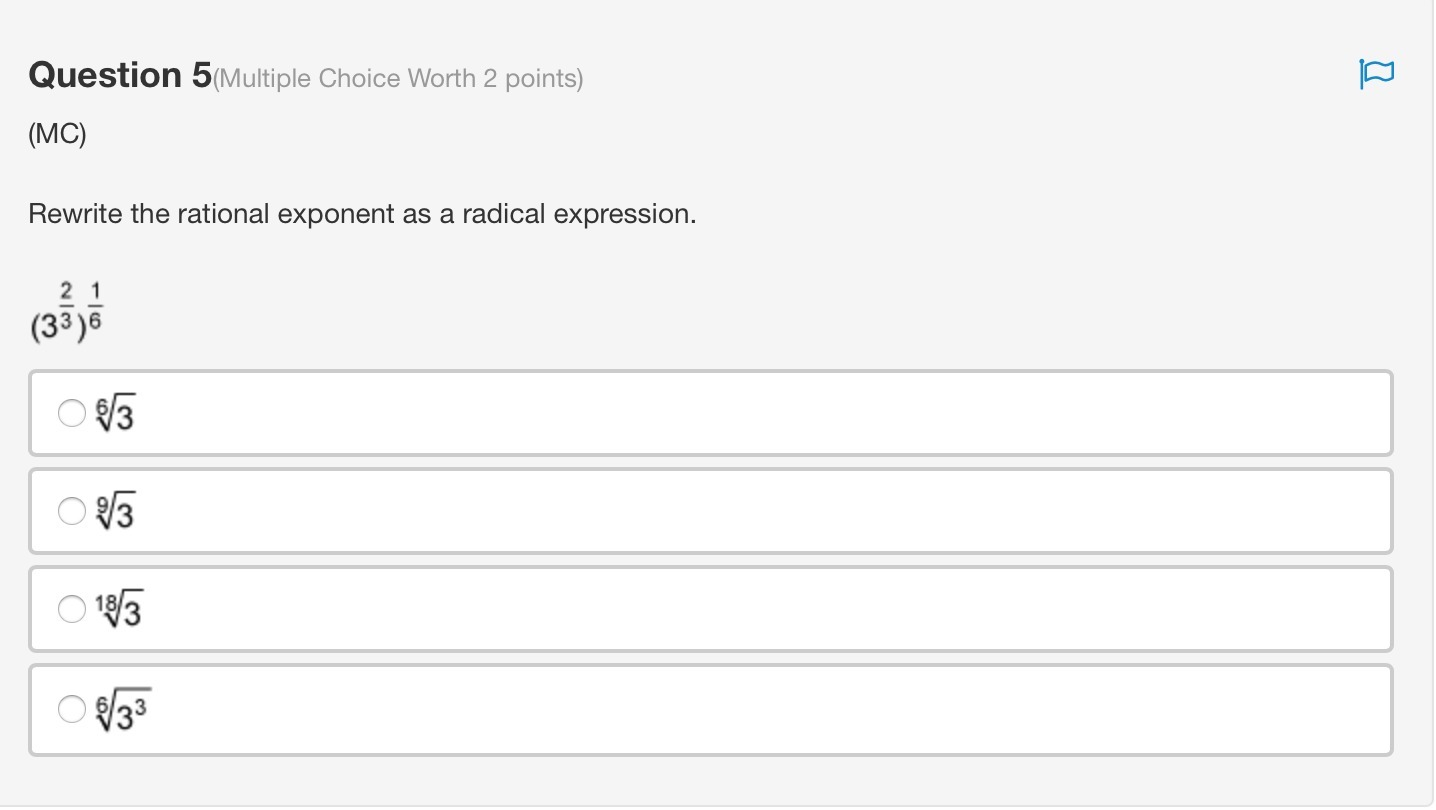Click the third answer choice box
Screen dimensions: 1436x810
click(710, 609)
